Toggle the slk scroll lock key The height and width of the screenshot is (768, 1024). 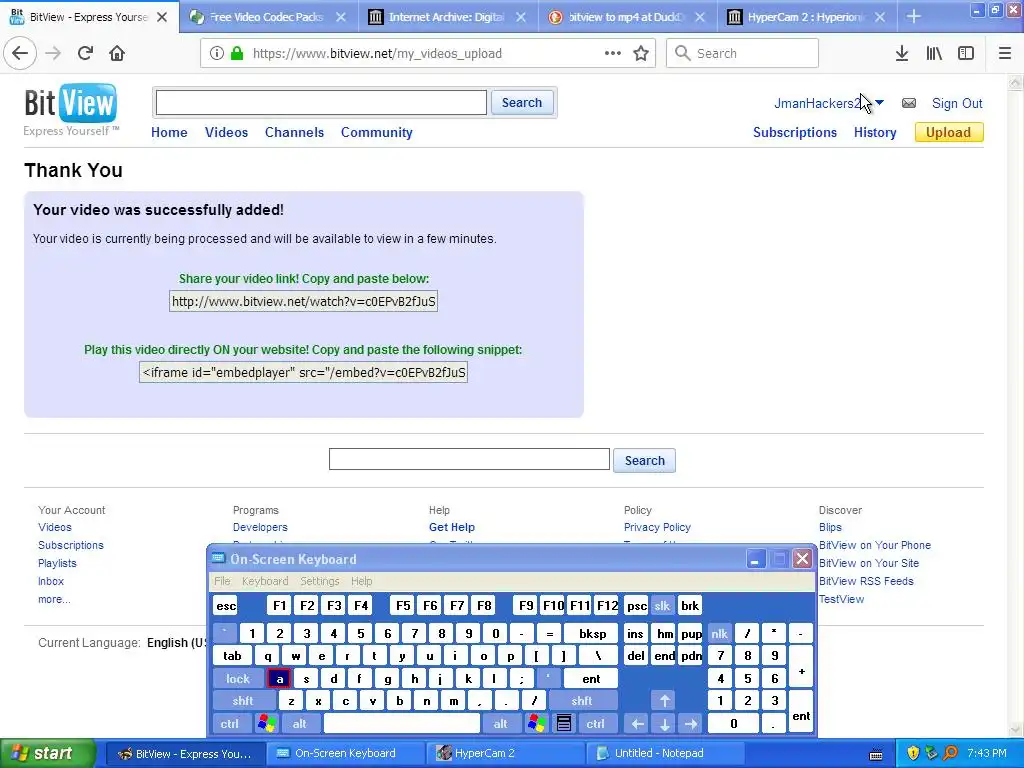(662, 605)
